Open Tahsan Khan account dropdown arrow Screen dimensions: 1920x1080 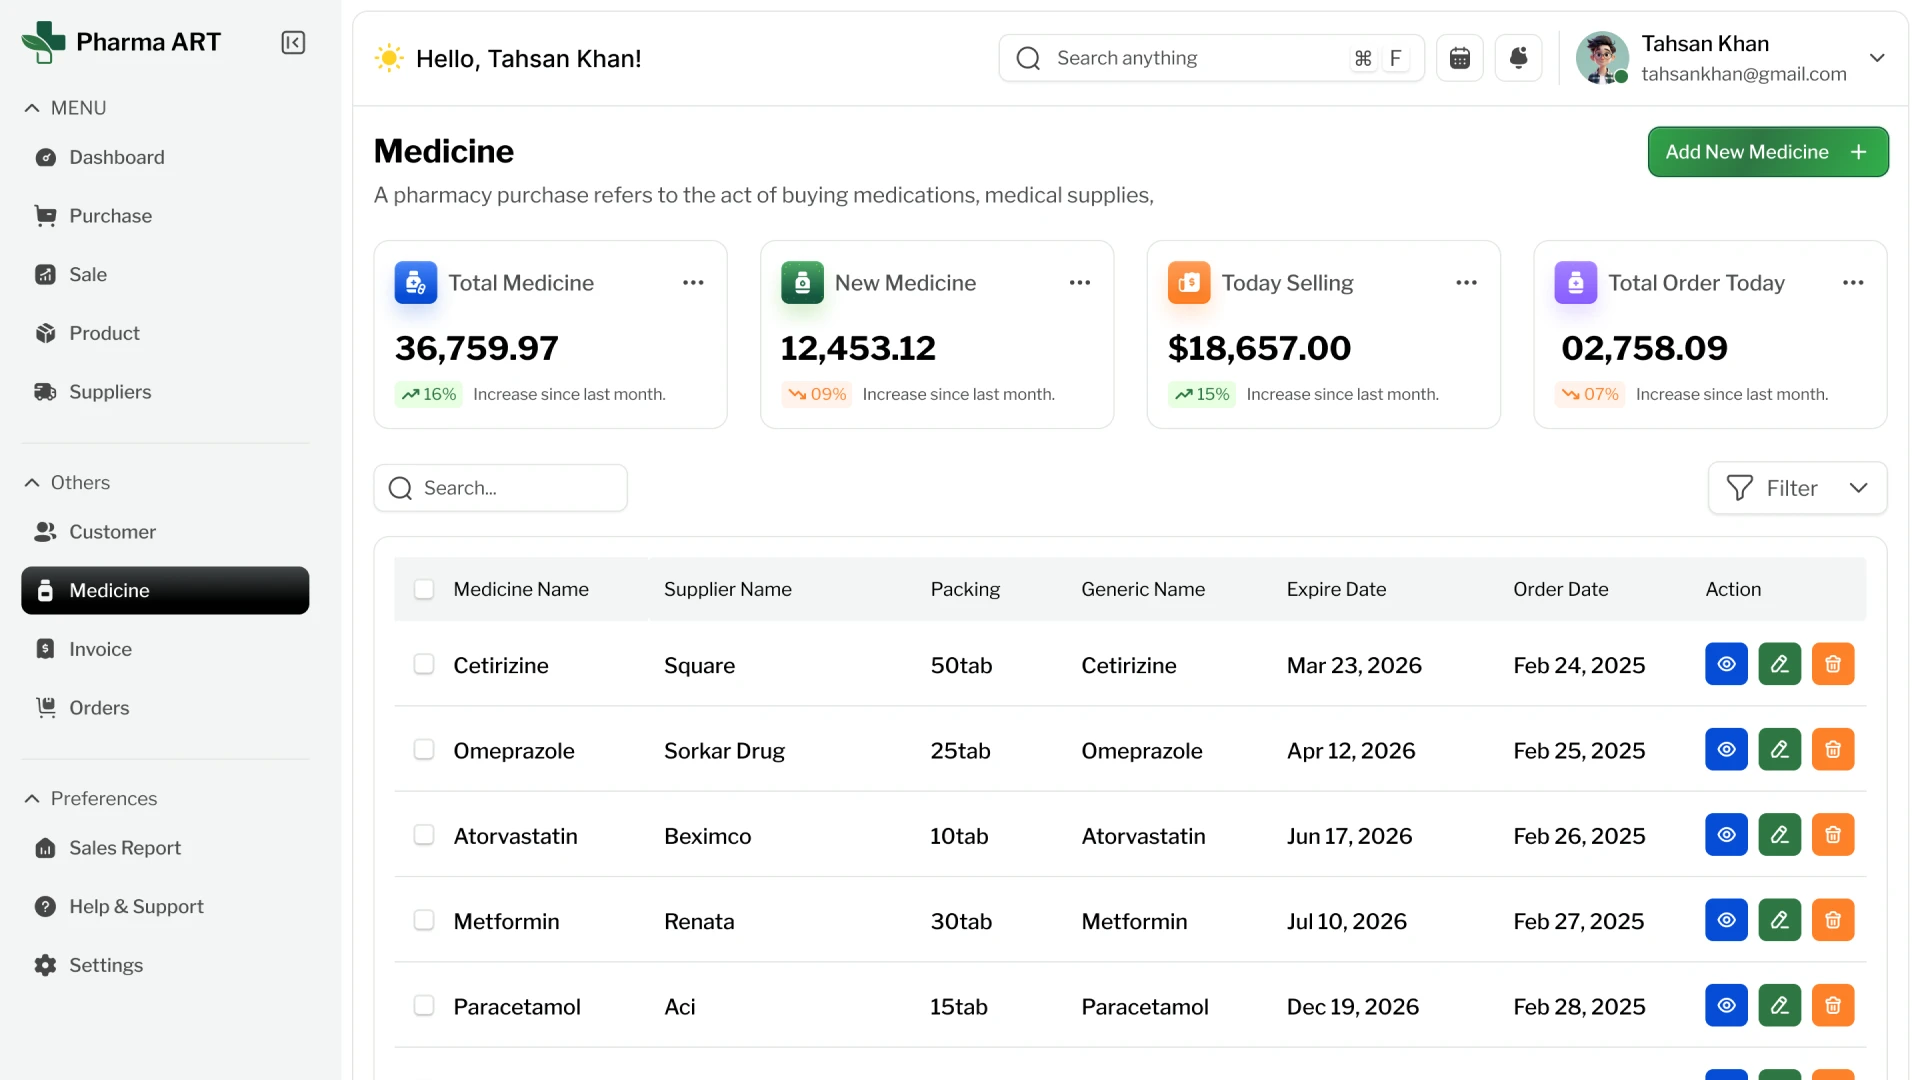[1877, 58]
